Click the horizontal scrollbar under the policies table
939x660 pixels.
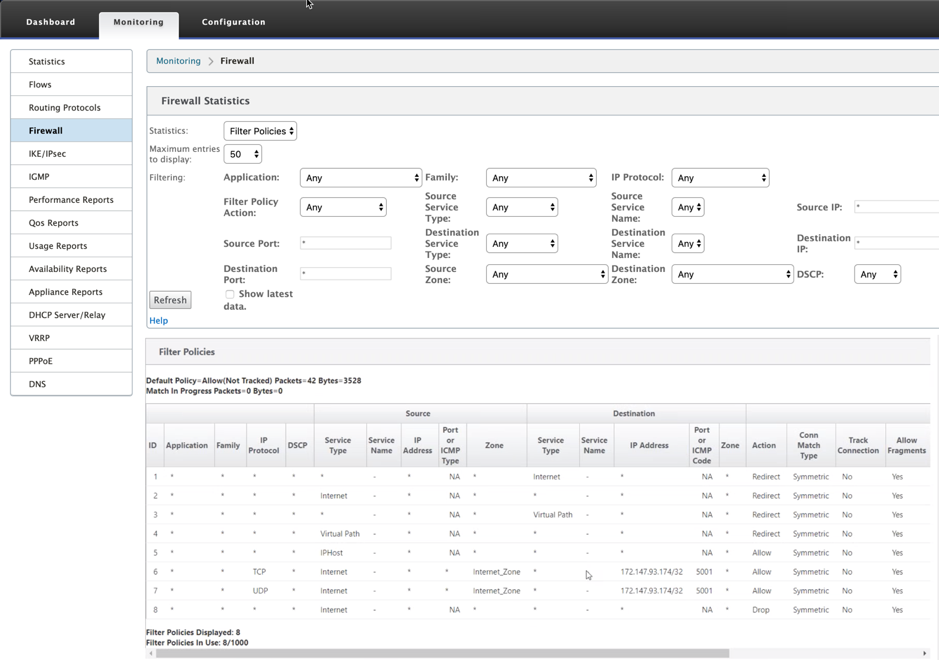(442, 653)
